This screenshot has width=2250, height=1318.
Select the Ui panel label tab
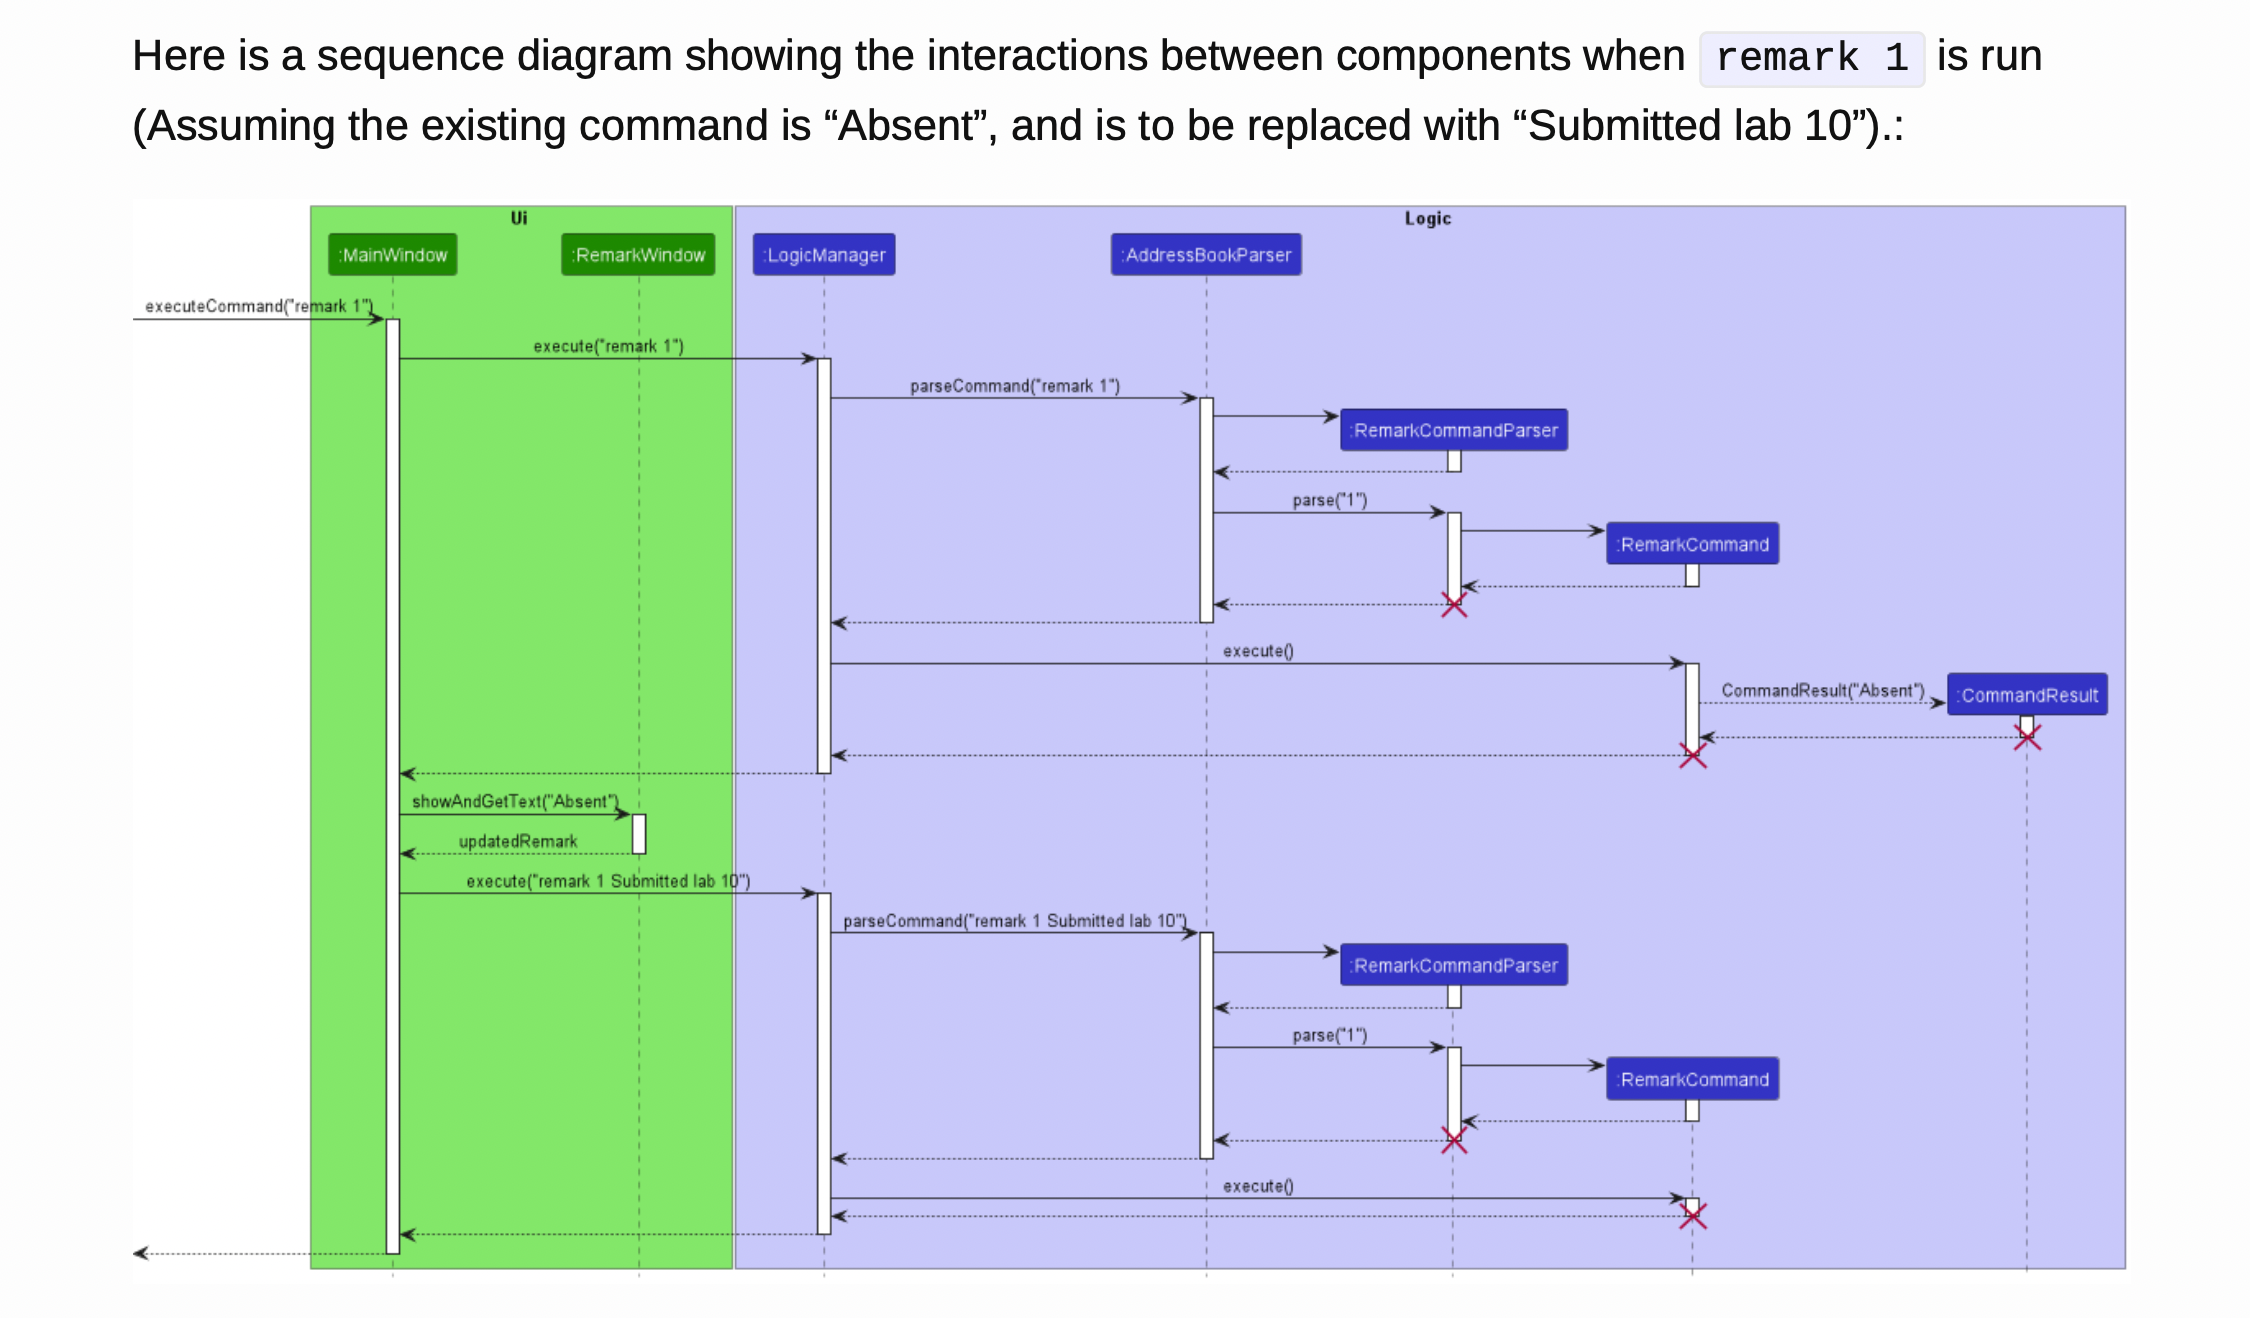point(519,215)
